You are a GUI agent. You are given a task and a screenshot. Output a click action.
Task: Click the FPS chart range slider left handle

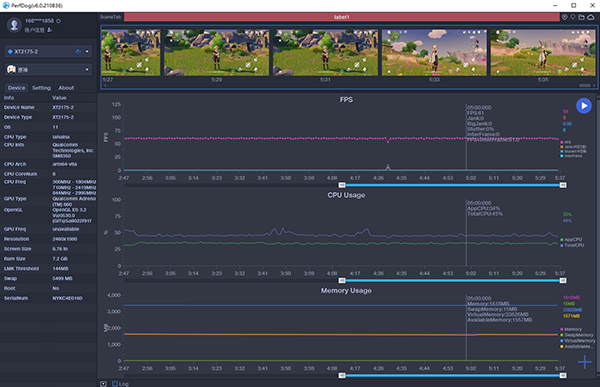pos(342,185)
